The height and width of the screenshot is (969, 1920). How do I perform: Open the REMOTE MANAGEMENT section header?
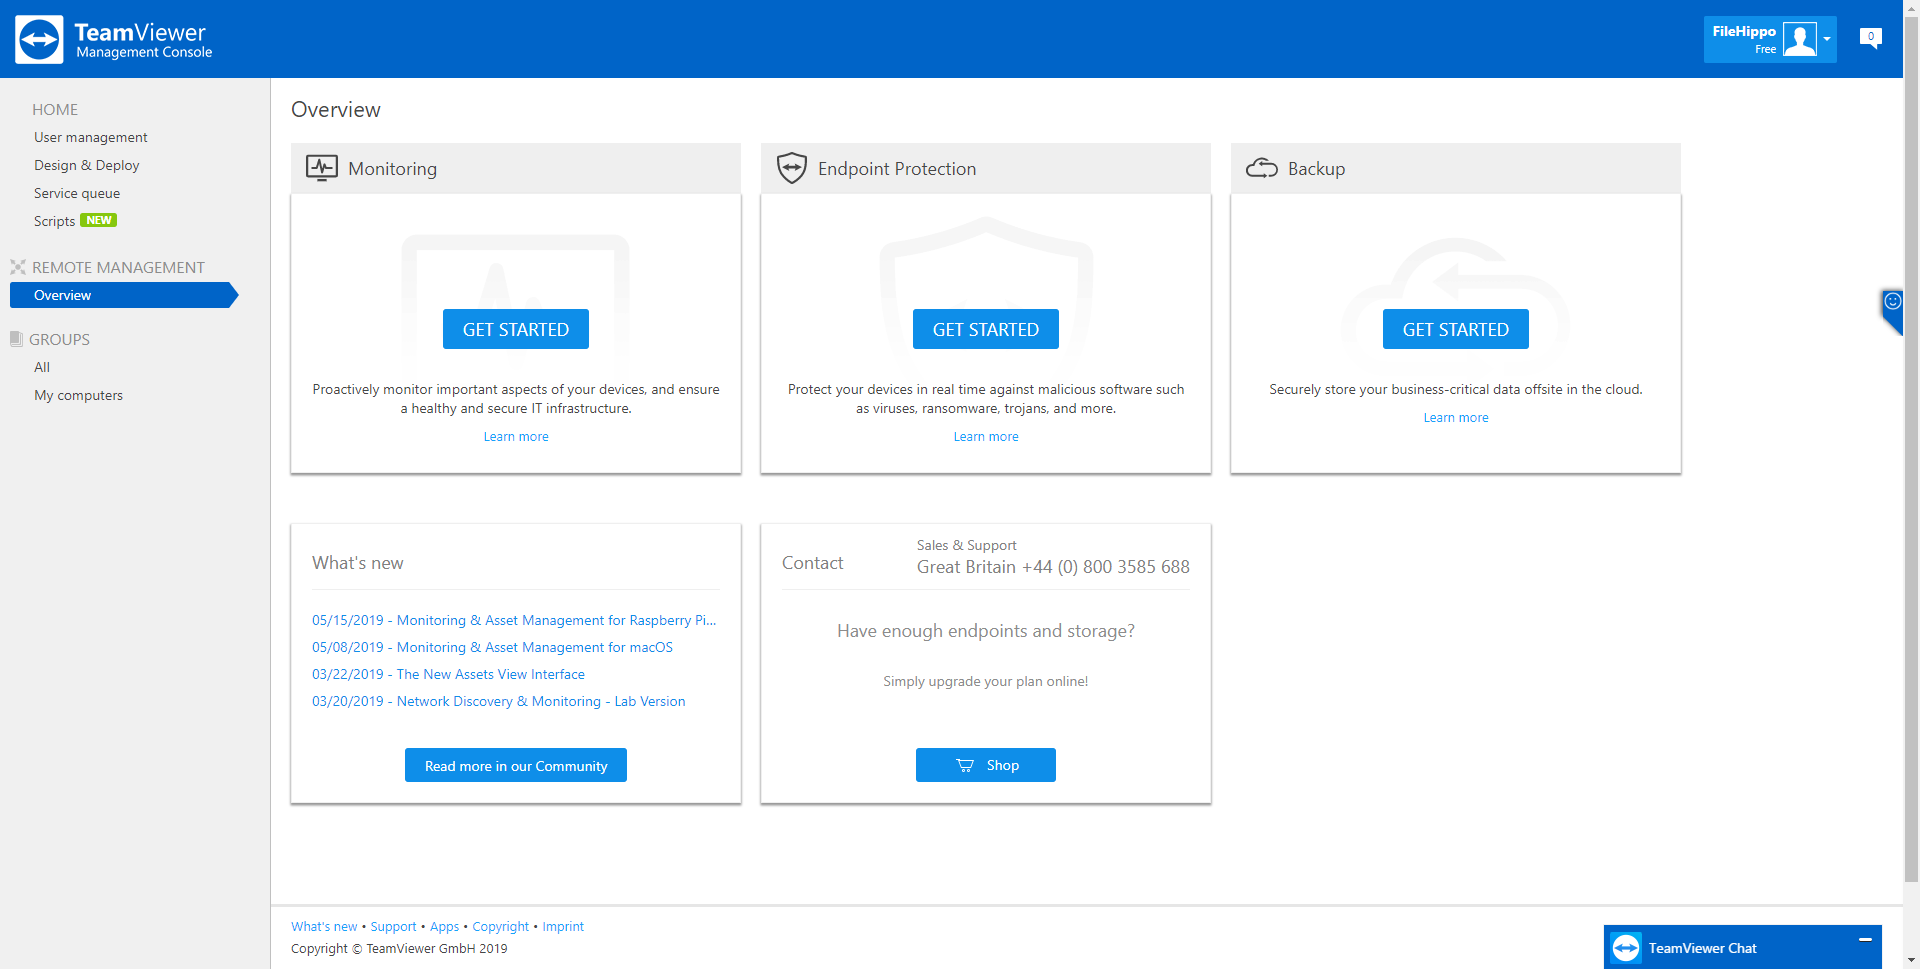pyautogui.click(x=118, y=267)
